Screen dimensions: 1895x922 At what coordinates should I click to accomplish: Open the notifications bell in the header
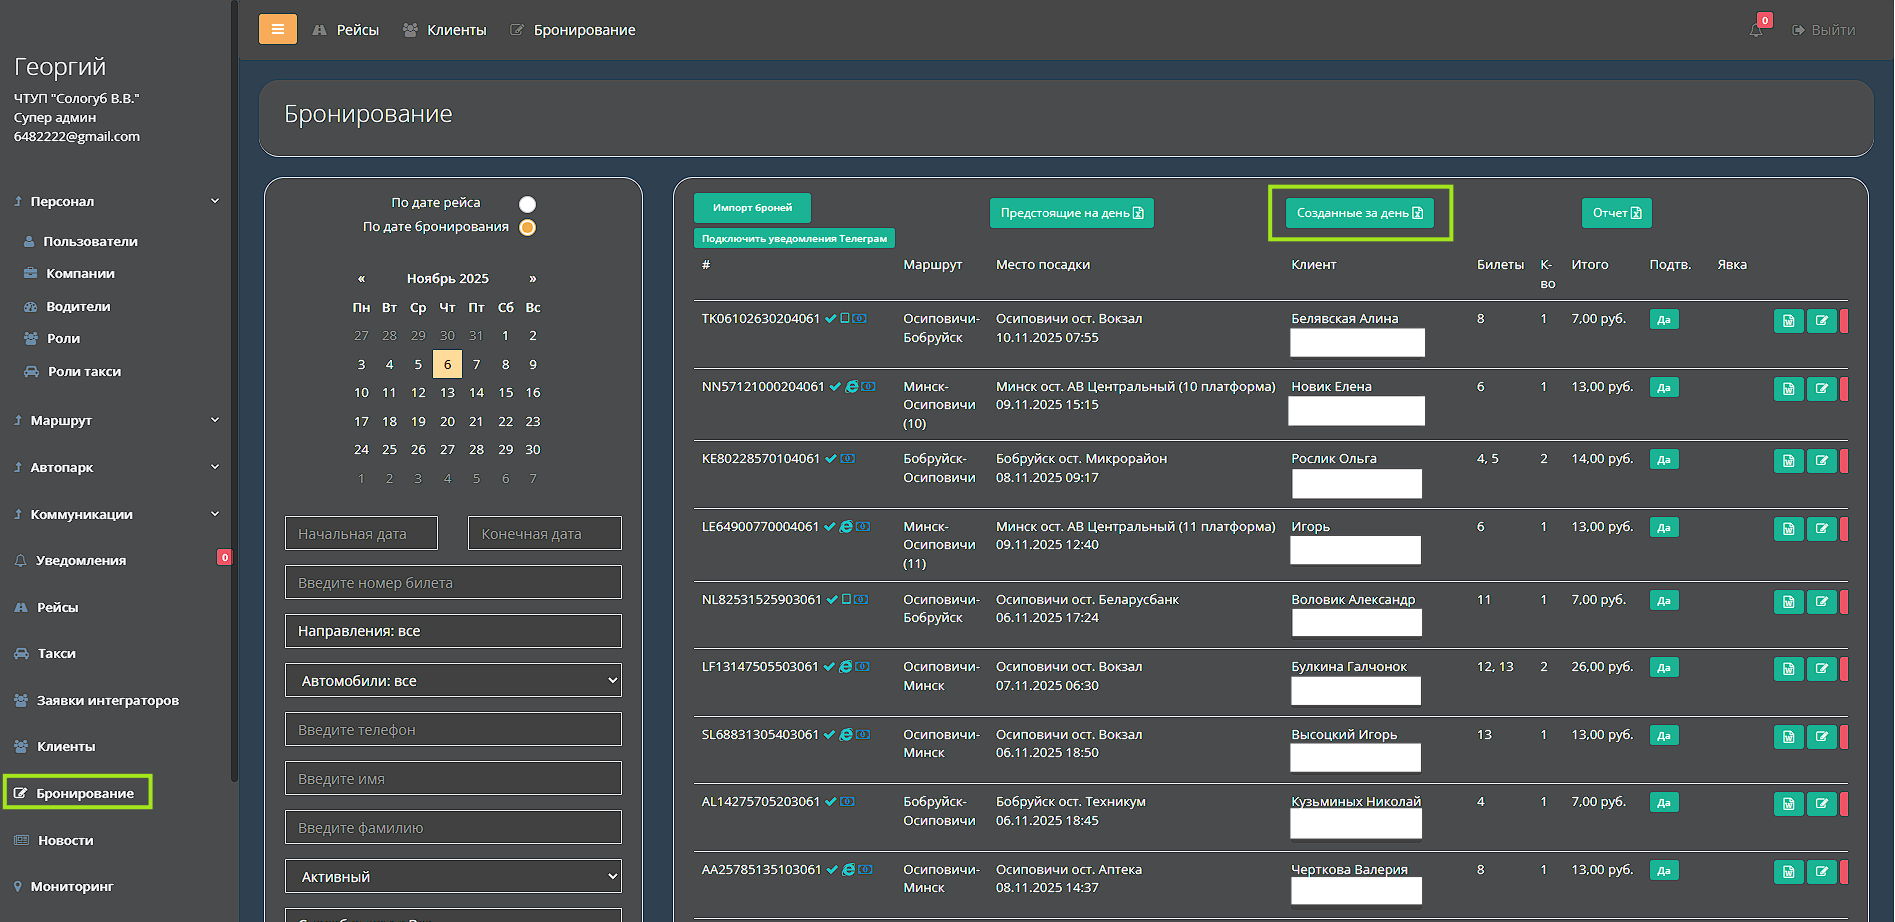[1756, 30]
